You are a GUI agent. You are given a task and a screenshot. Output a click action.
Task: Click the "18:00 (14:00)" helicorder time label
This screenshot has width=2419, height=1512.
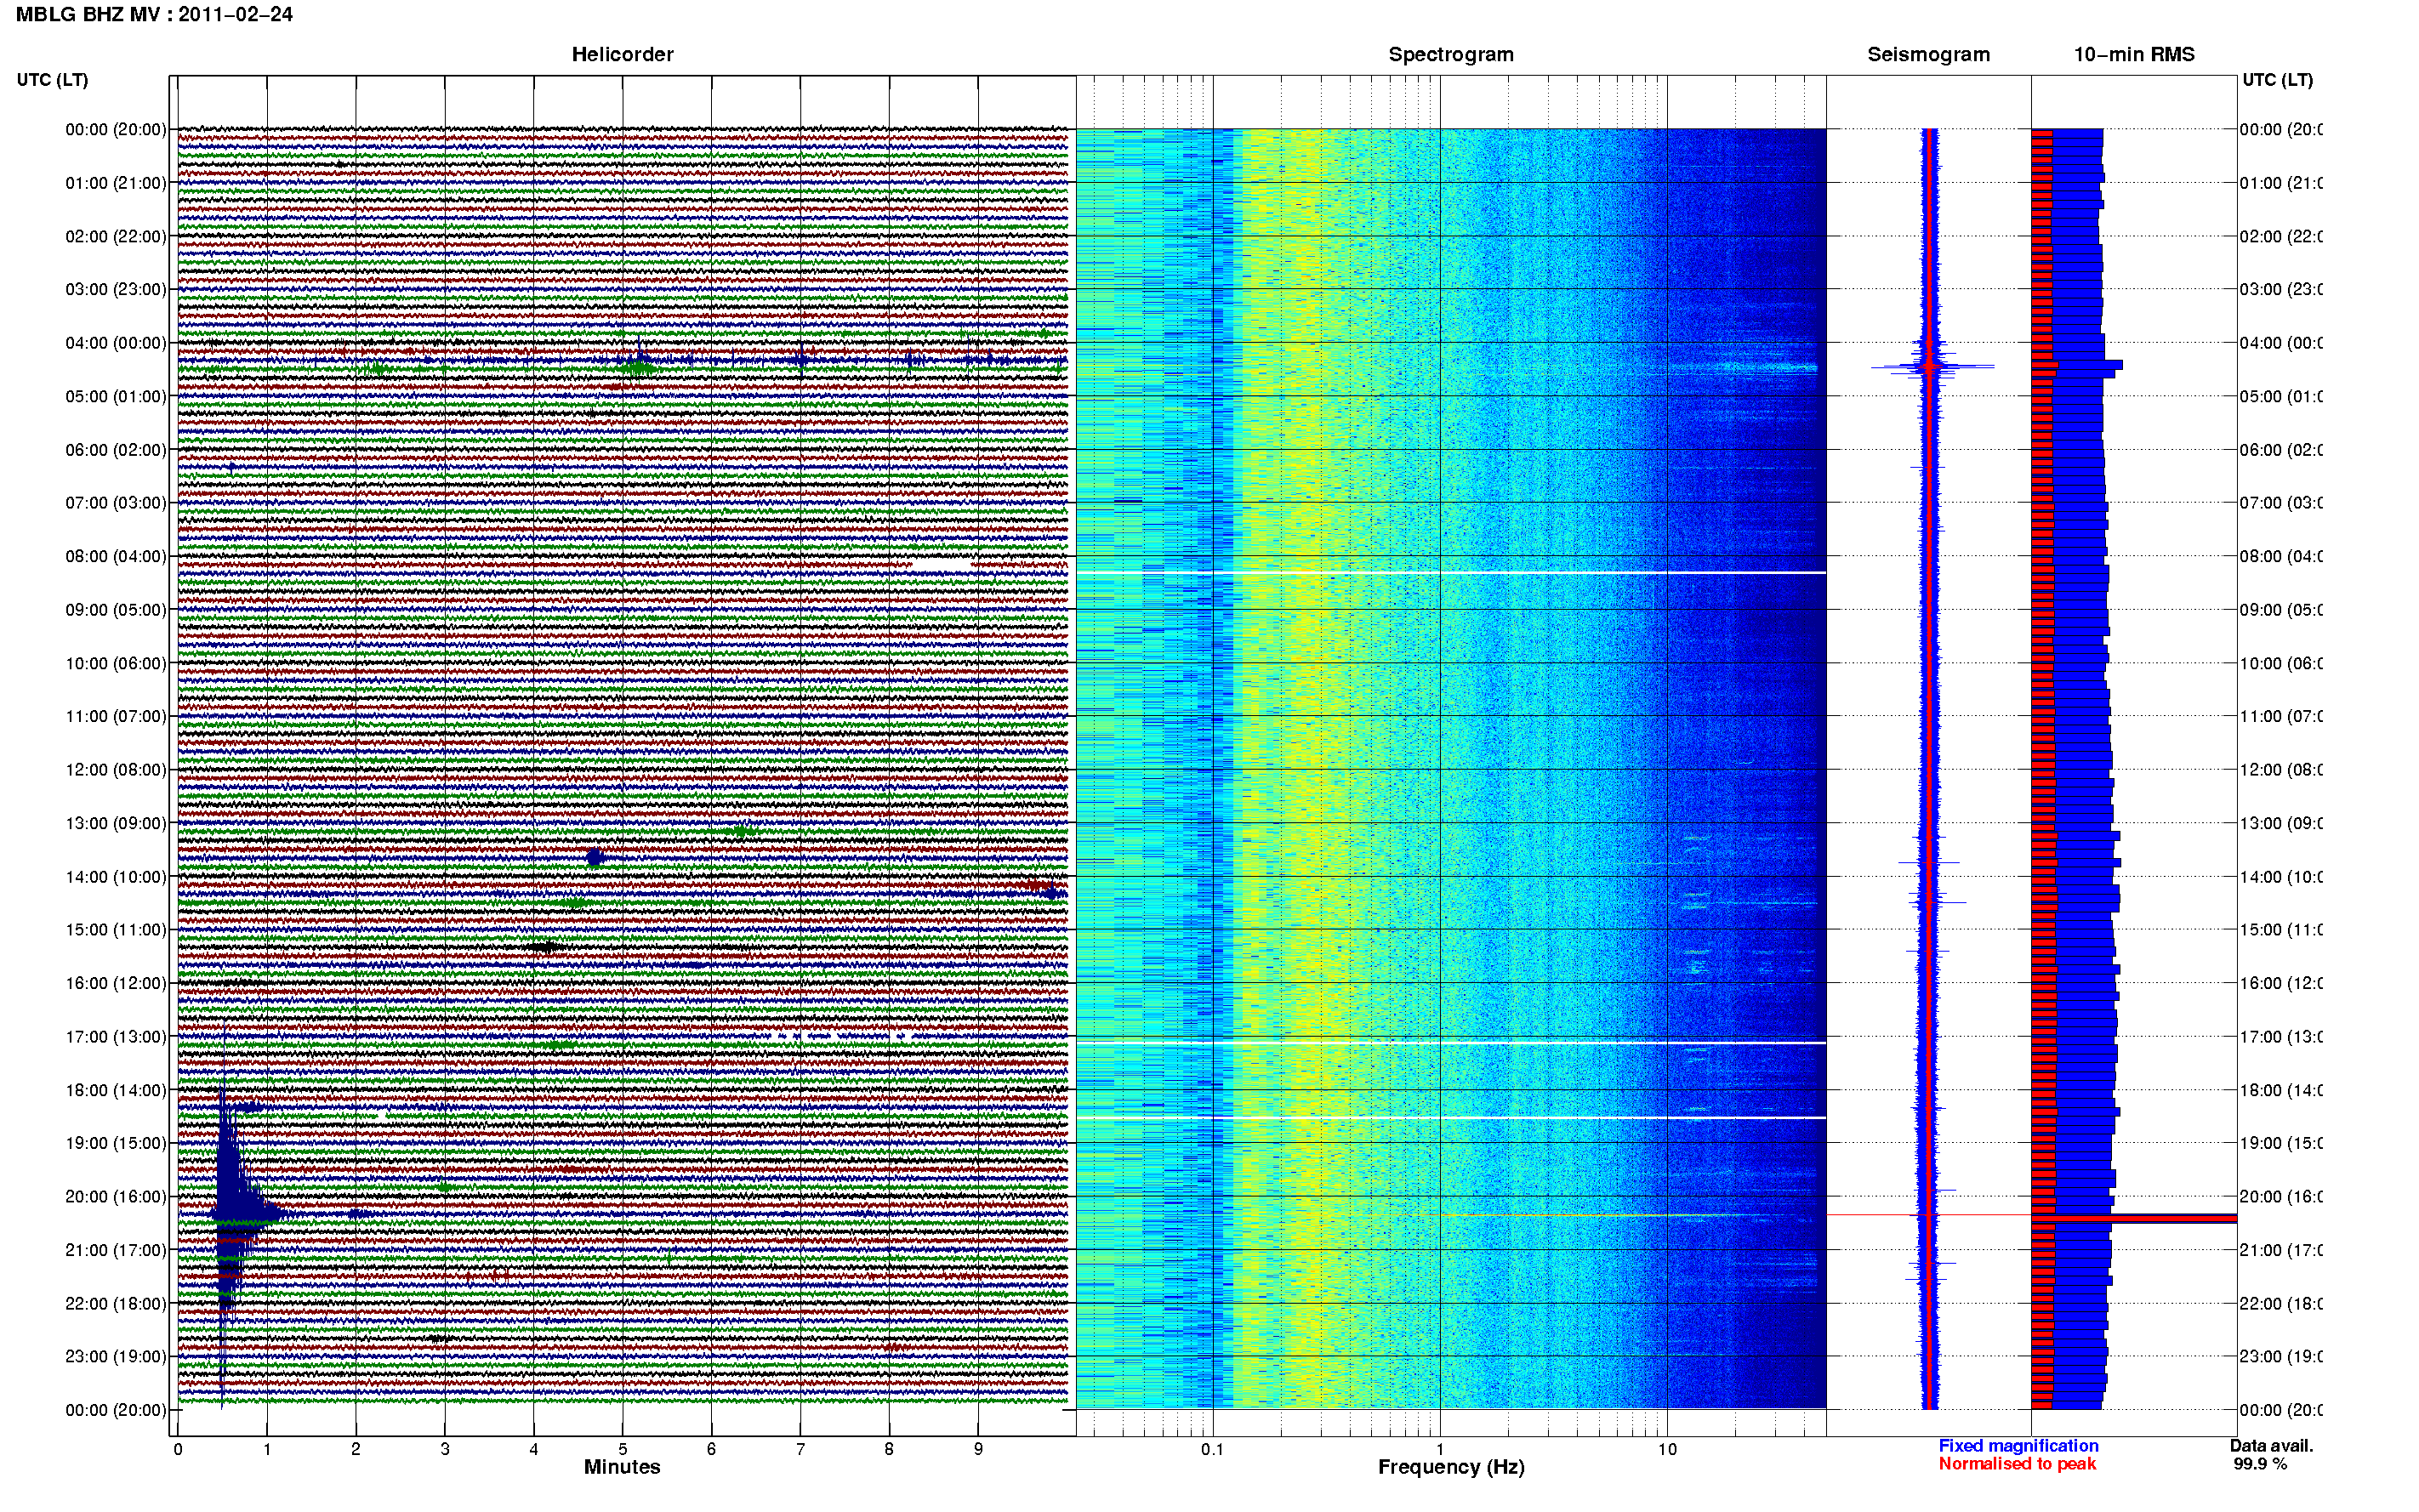(x=116, y=1091)
